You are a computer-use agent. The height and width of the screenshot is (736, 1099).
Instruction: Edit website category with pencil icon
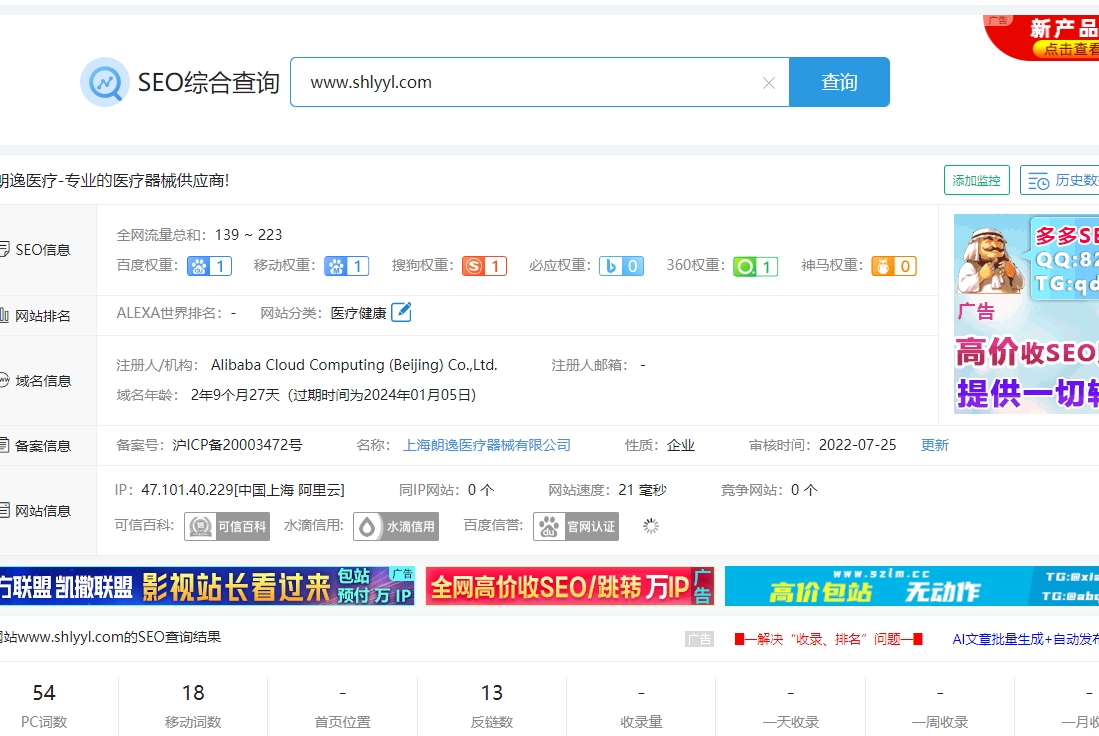pyautogui.click(x=401, y=312)
